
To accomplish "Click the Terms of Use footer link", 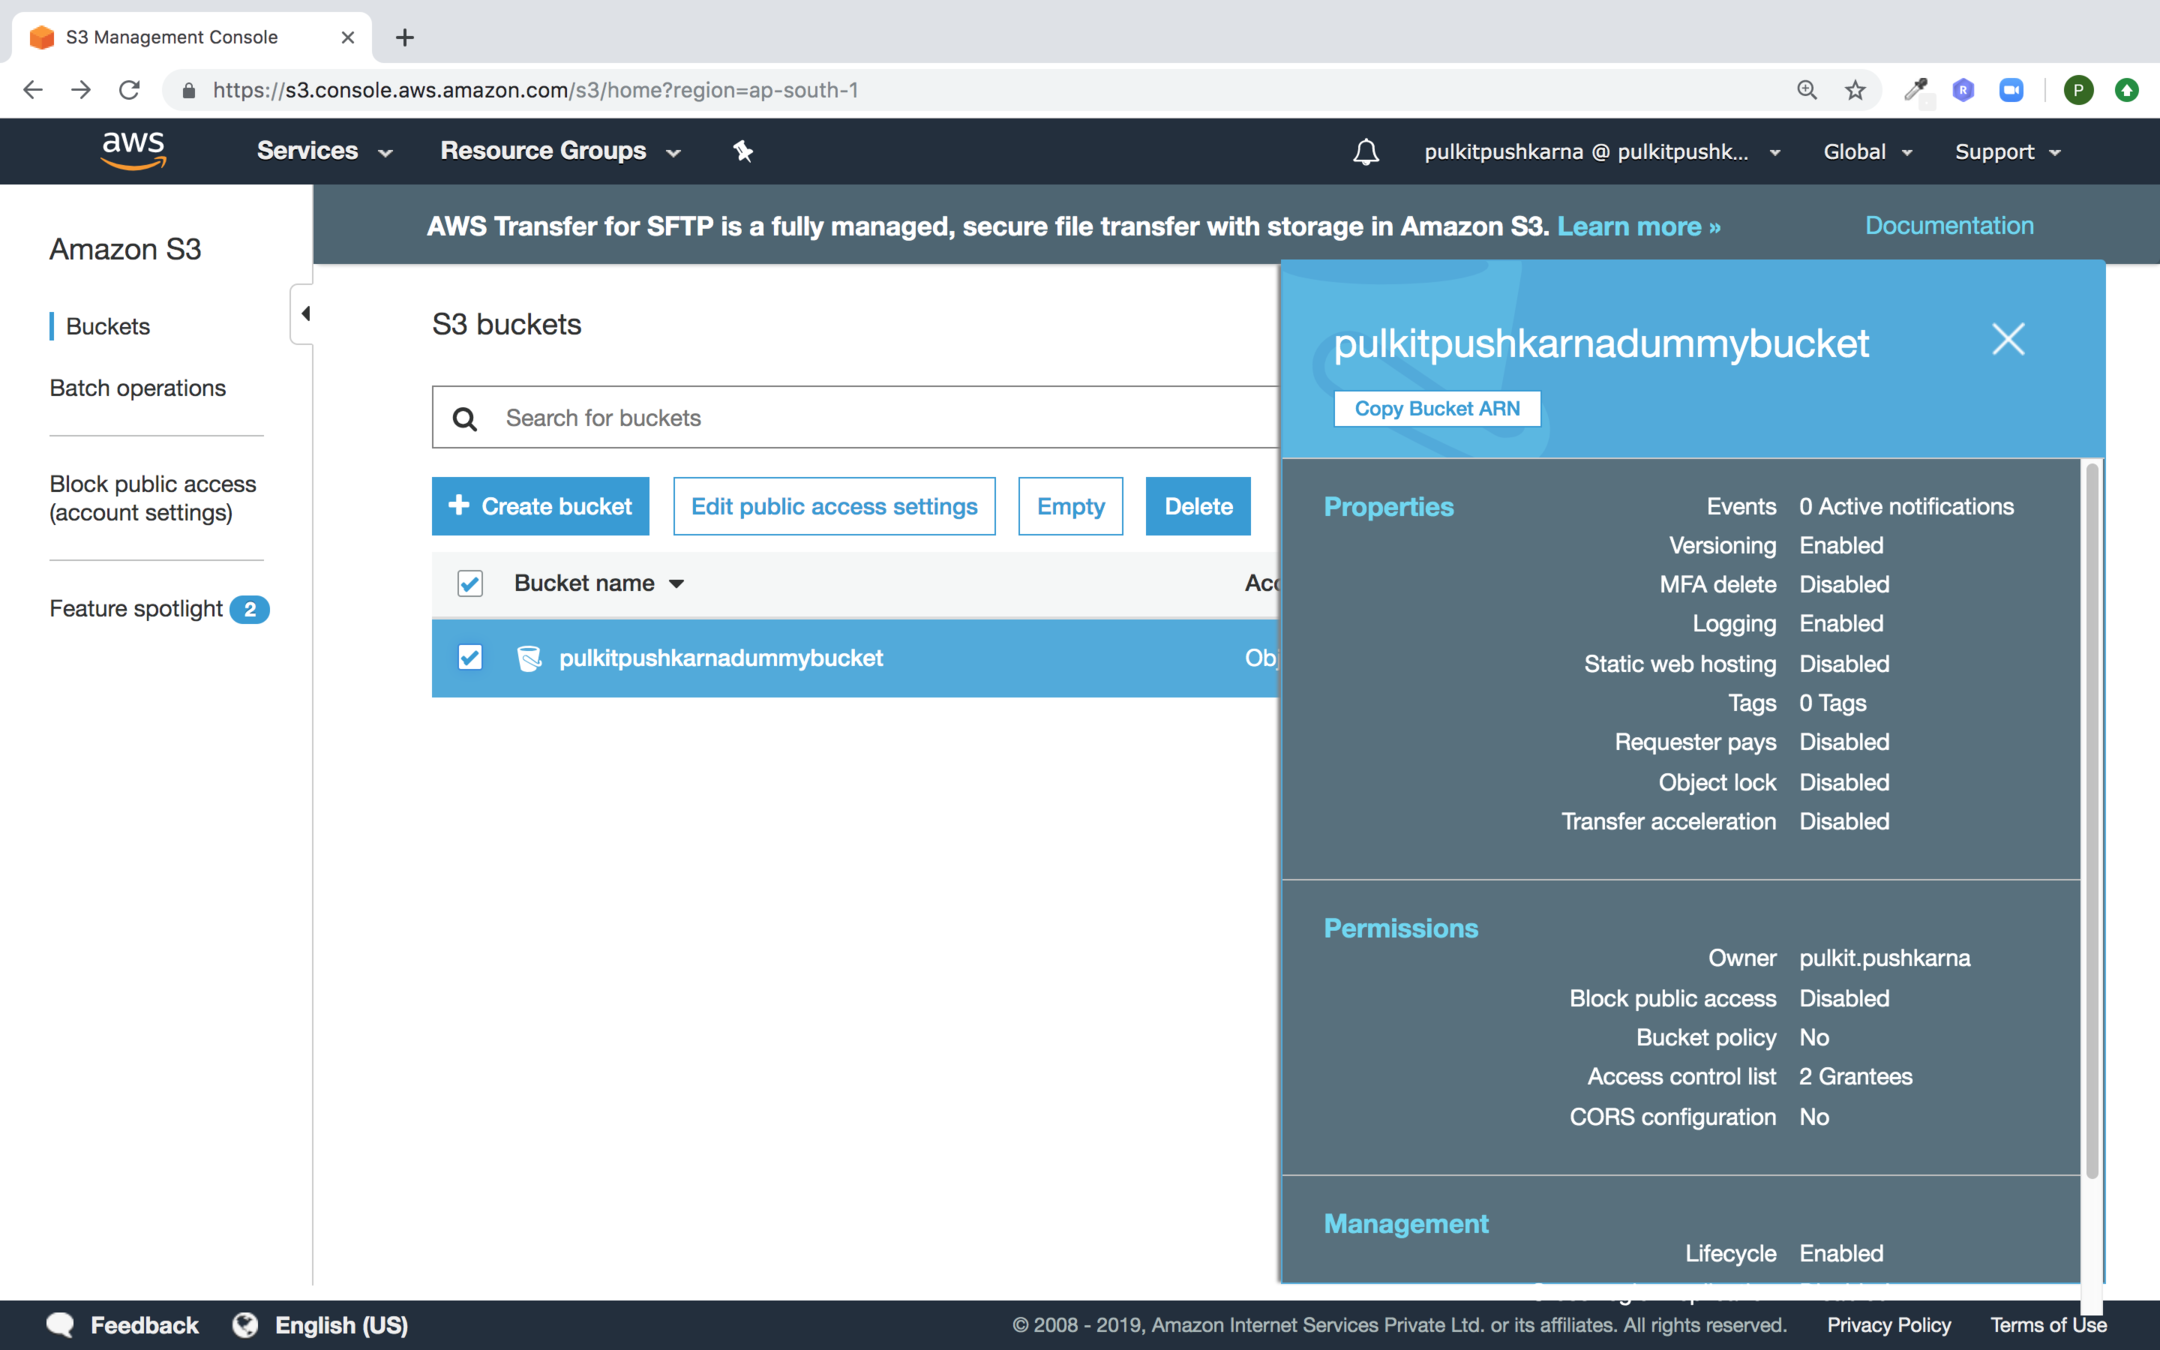I will (x=2048, y=1325).
